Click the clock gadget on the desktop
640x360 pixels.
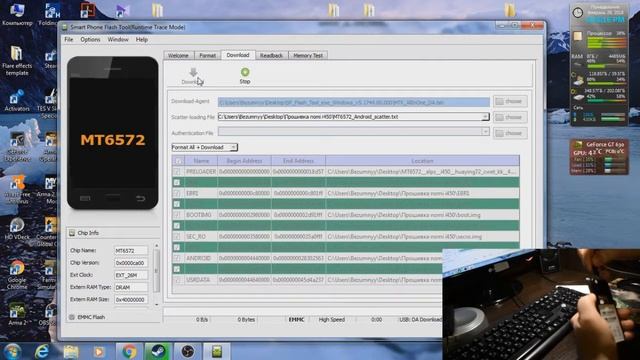click(x=578, y=13)
